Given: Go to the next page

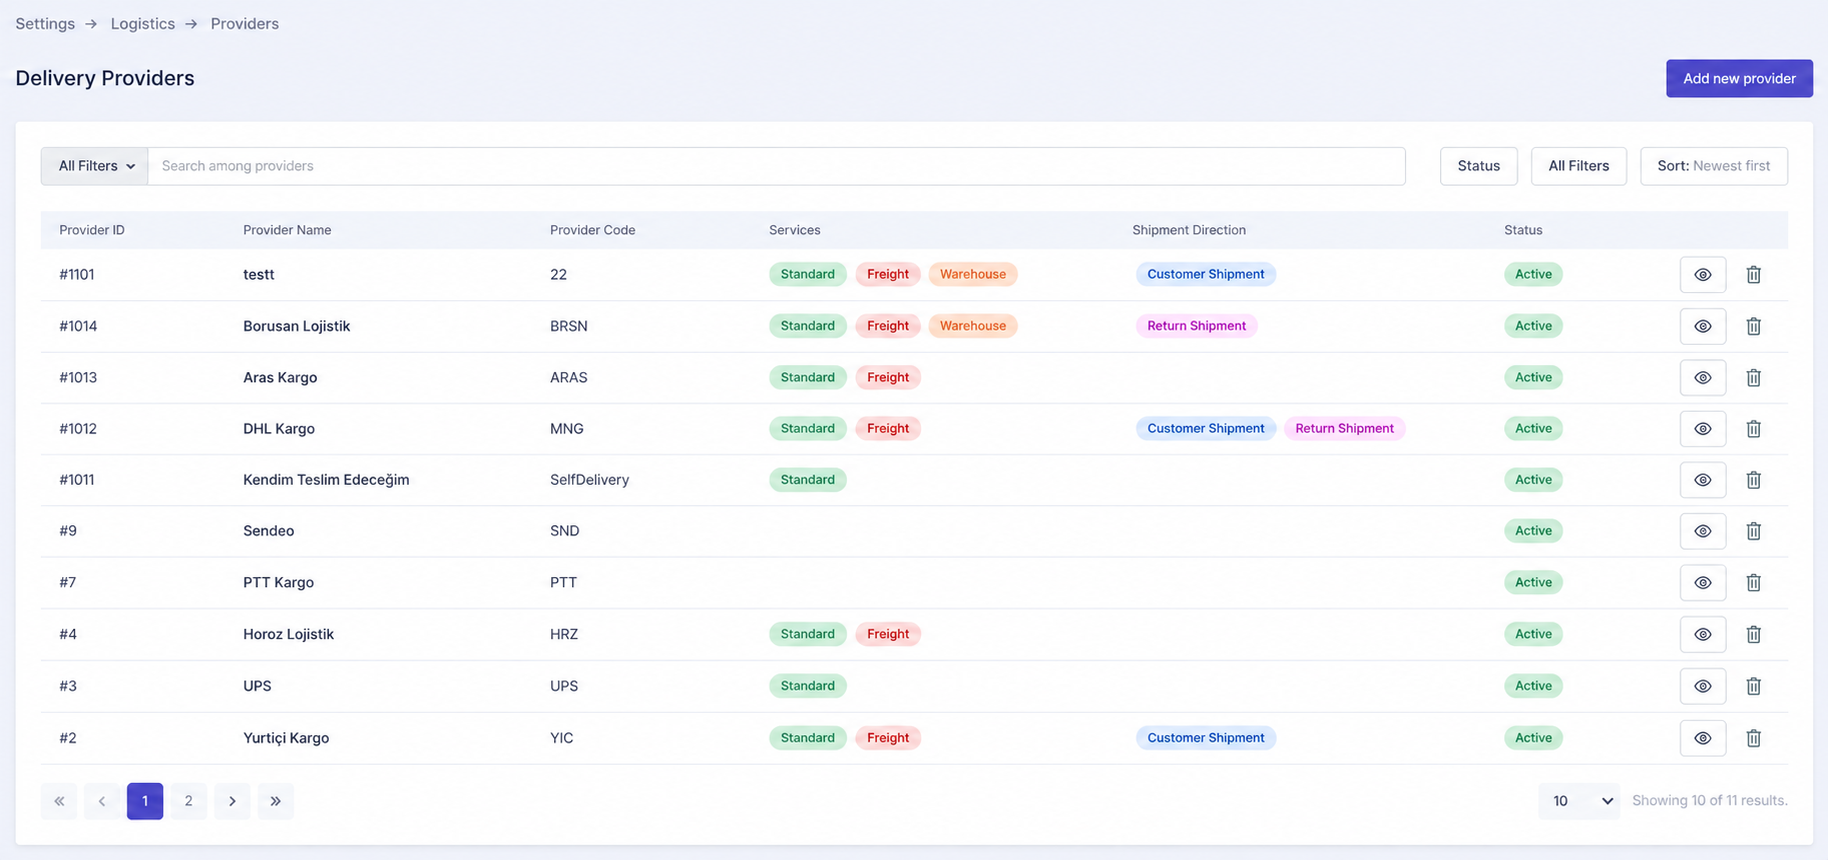Looking at the screenshot, I should pos(232,801).
